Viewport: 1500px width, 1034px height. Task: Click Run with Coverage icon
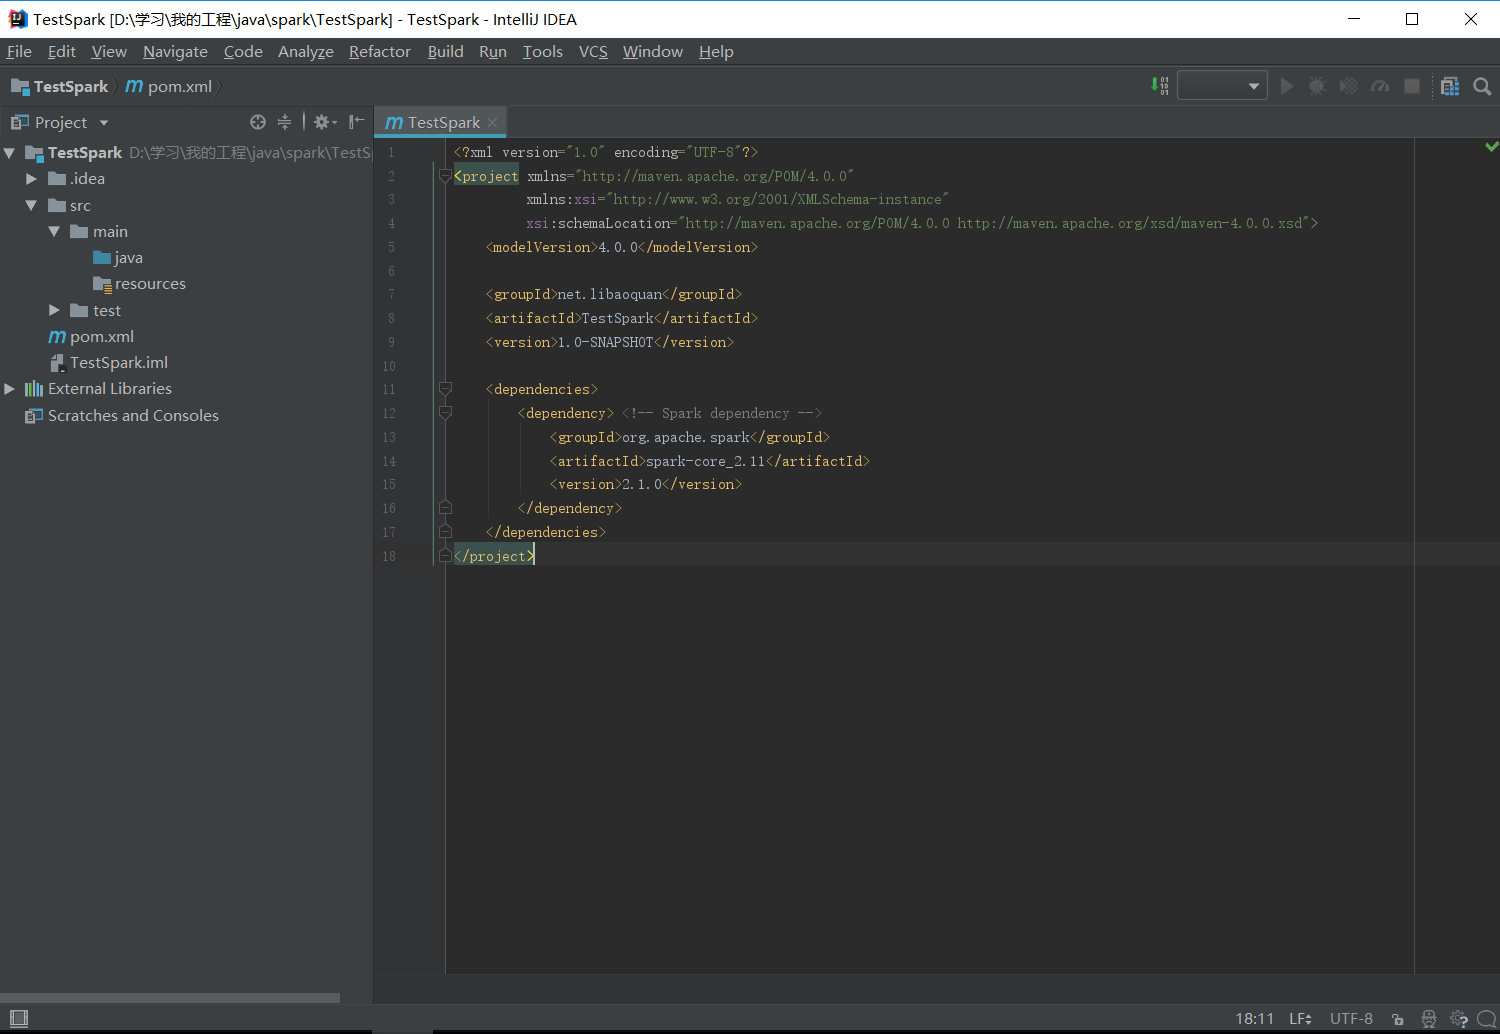point(1349,87)
